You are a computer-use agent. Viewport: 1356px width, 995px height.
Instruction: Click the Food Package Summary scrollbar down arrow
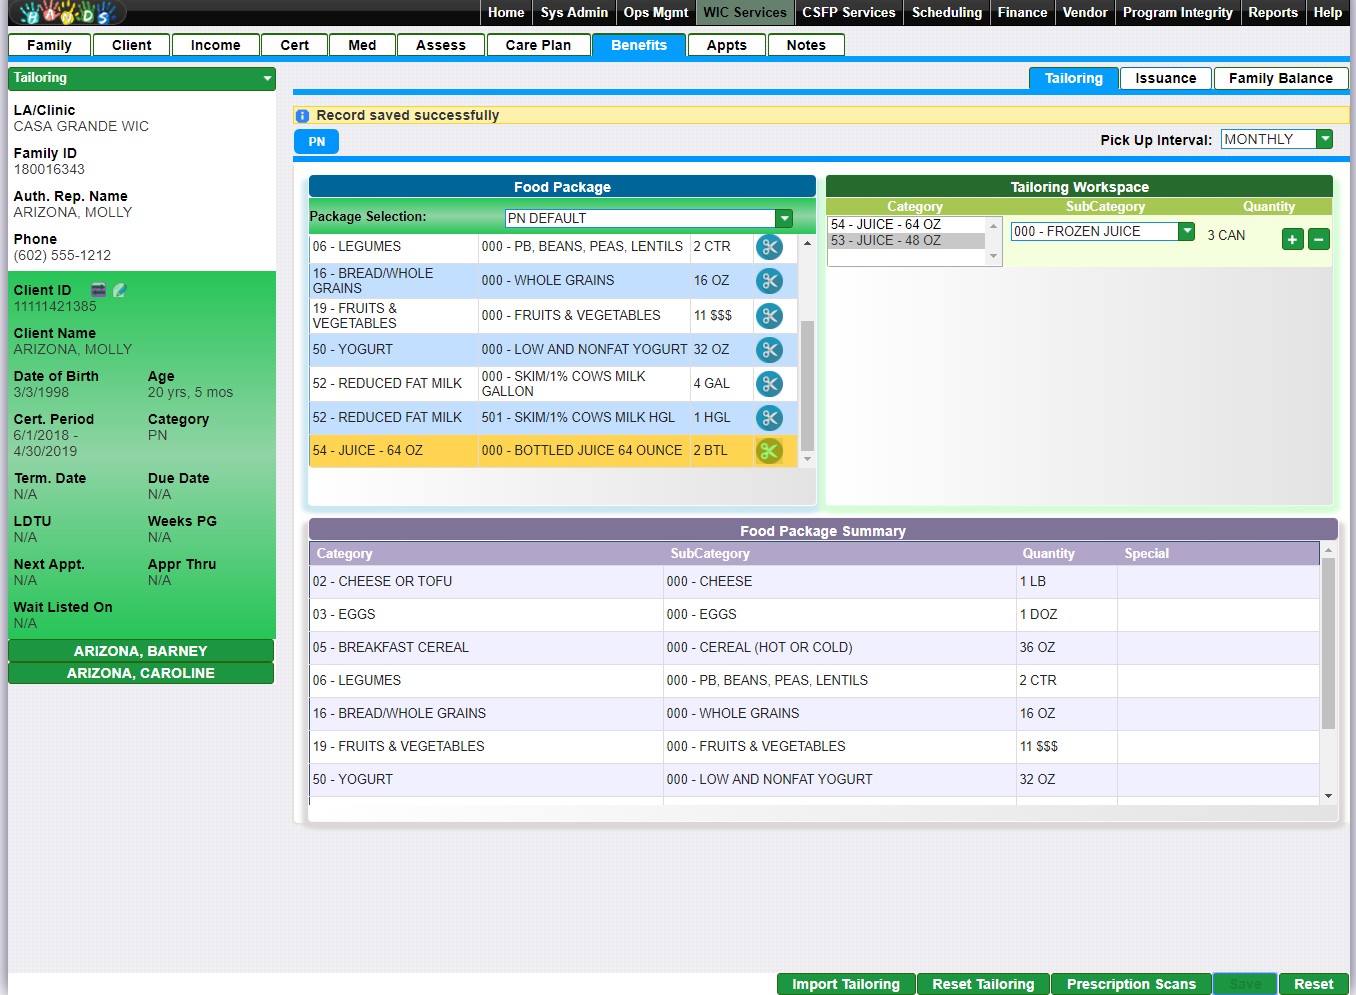point(1328,796)
